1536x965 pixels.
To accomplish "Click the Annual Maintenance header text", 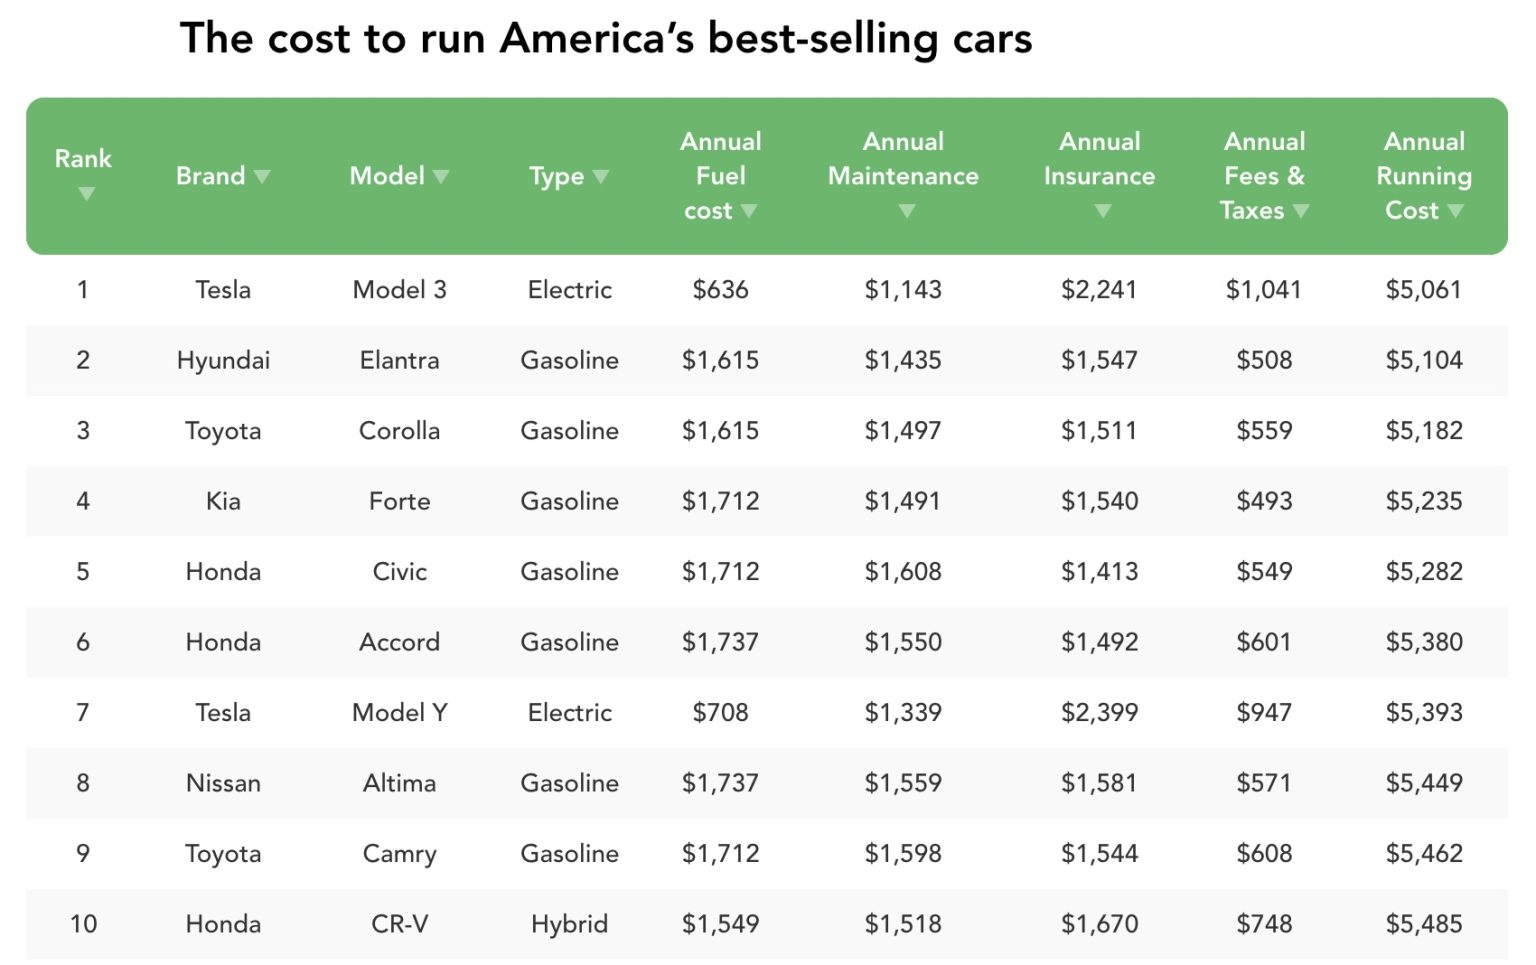I will tap(903, 159).
